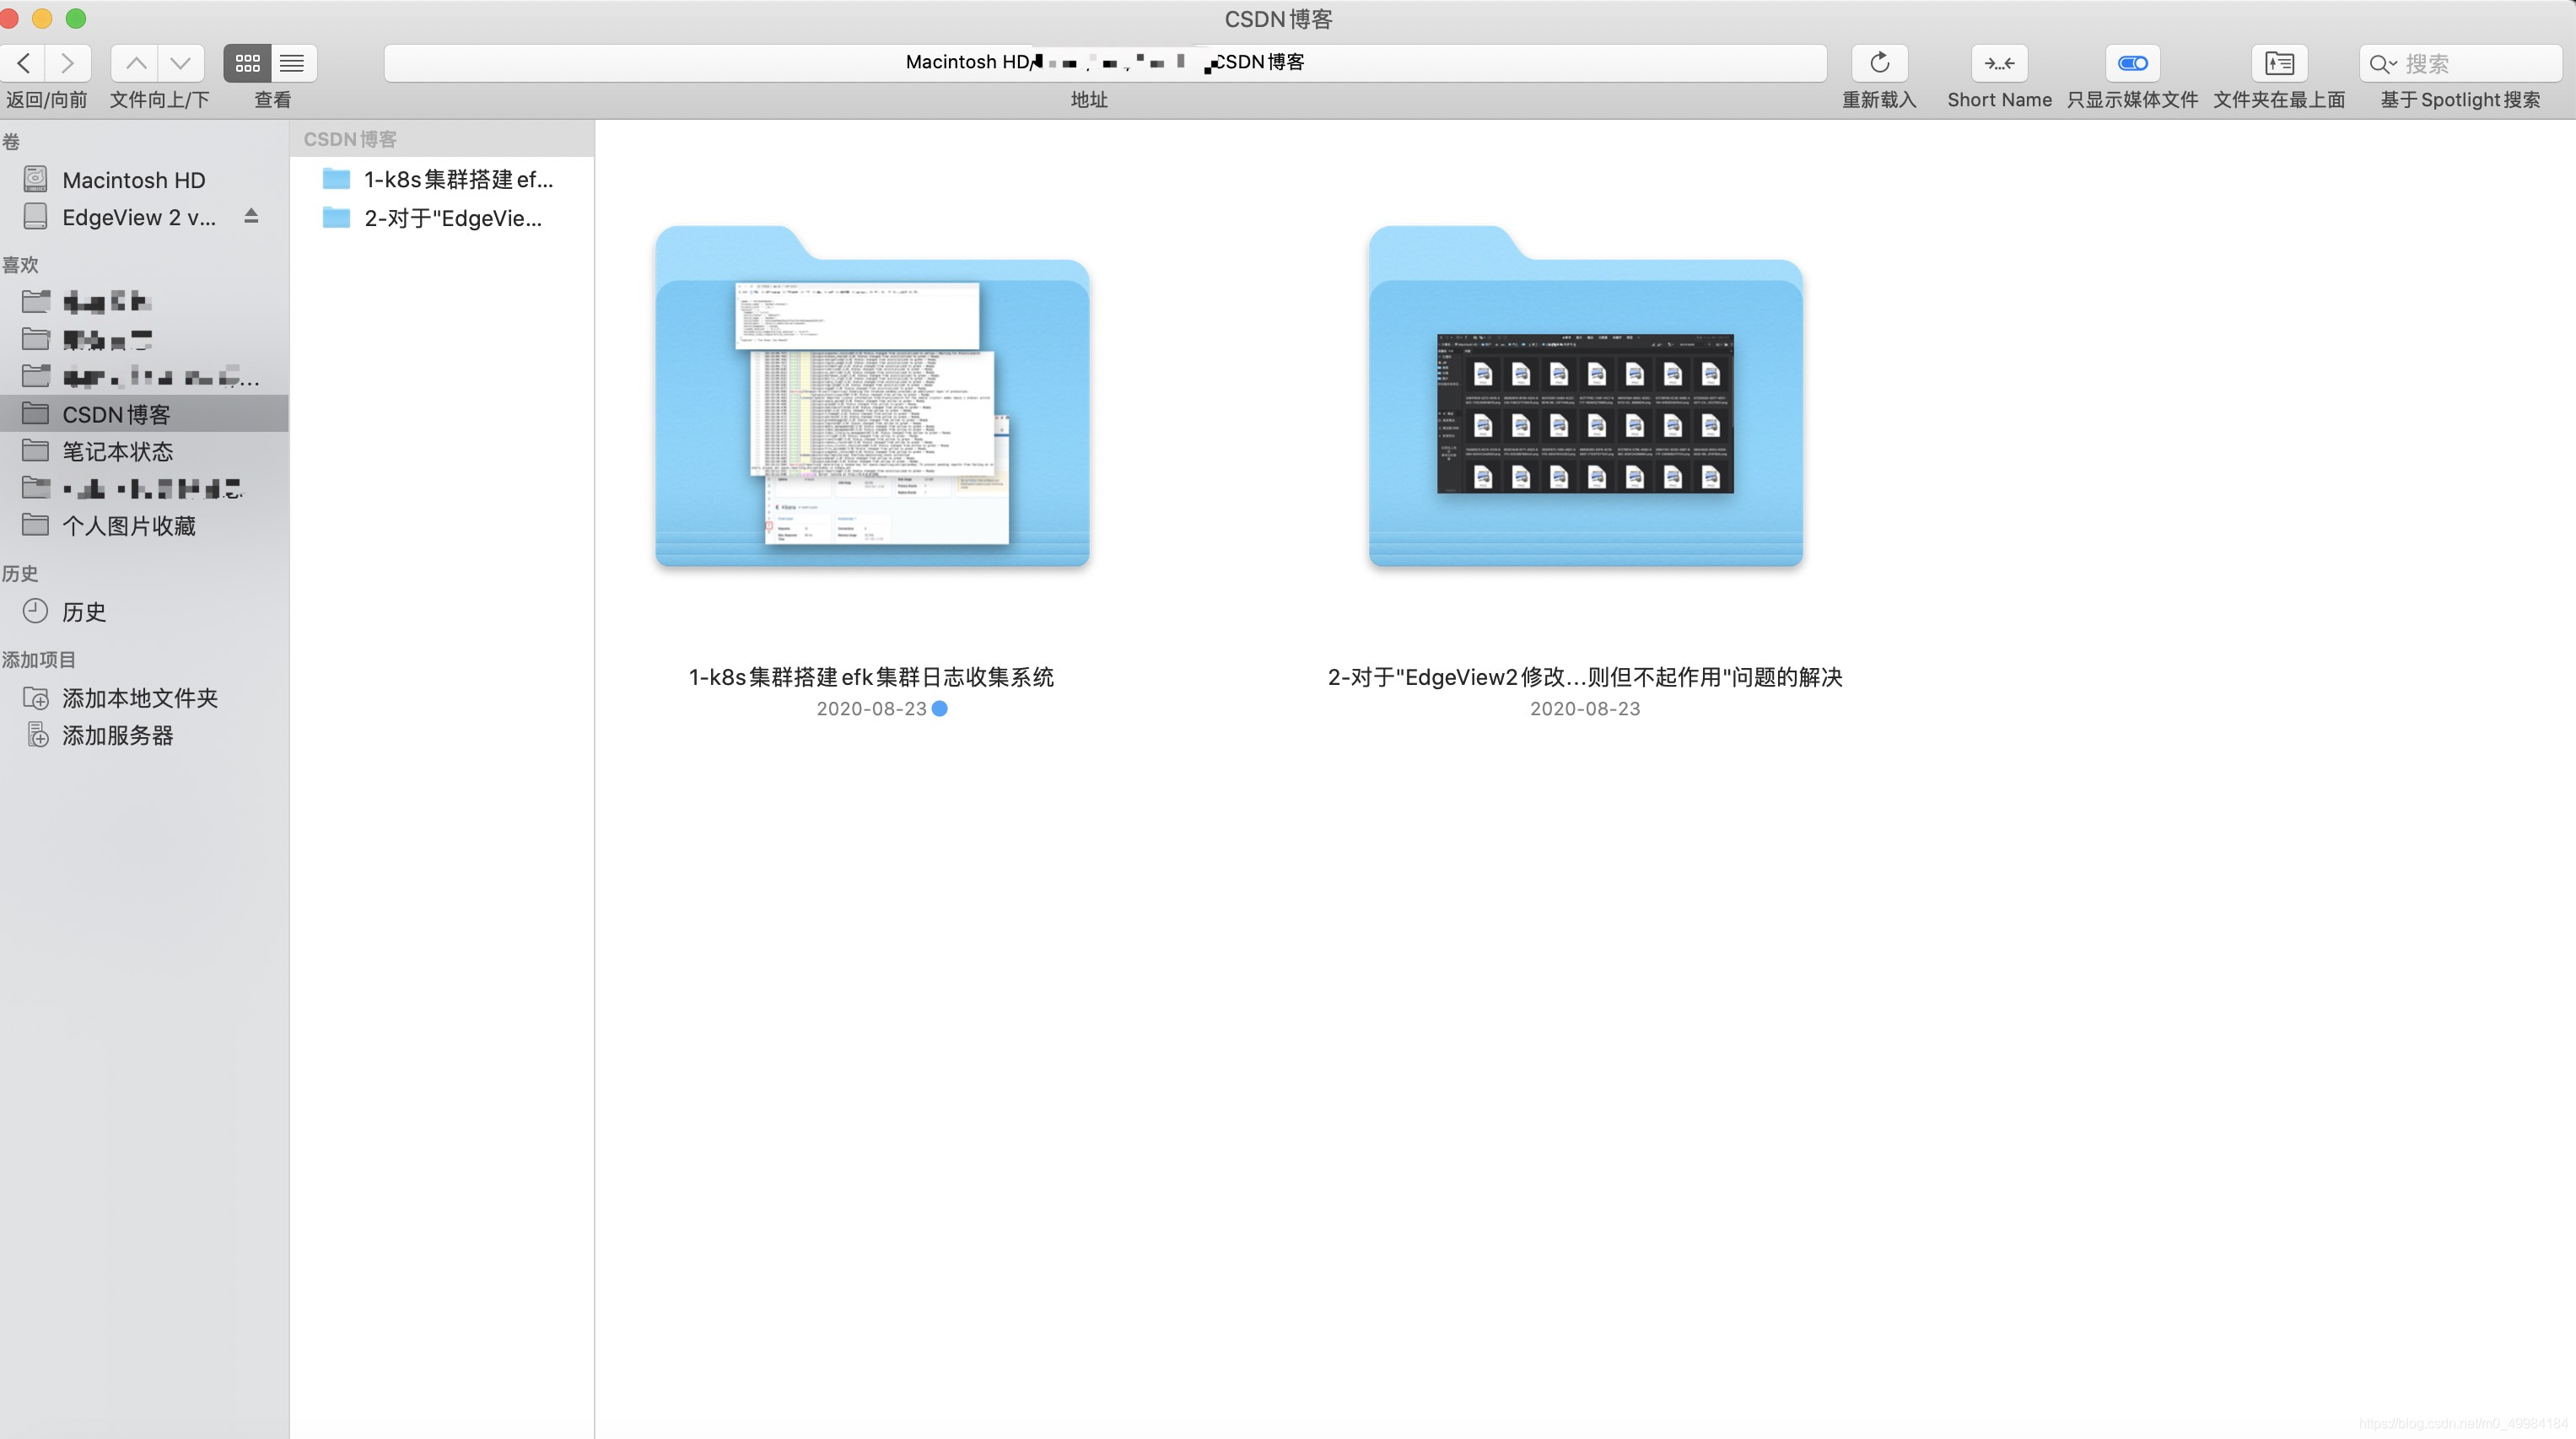Click the reload icon
The width and height of the screenshot is (2576, 1439).
pyautogui.click(x=1879, y=63)
